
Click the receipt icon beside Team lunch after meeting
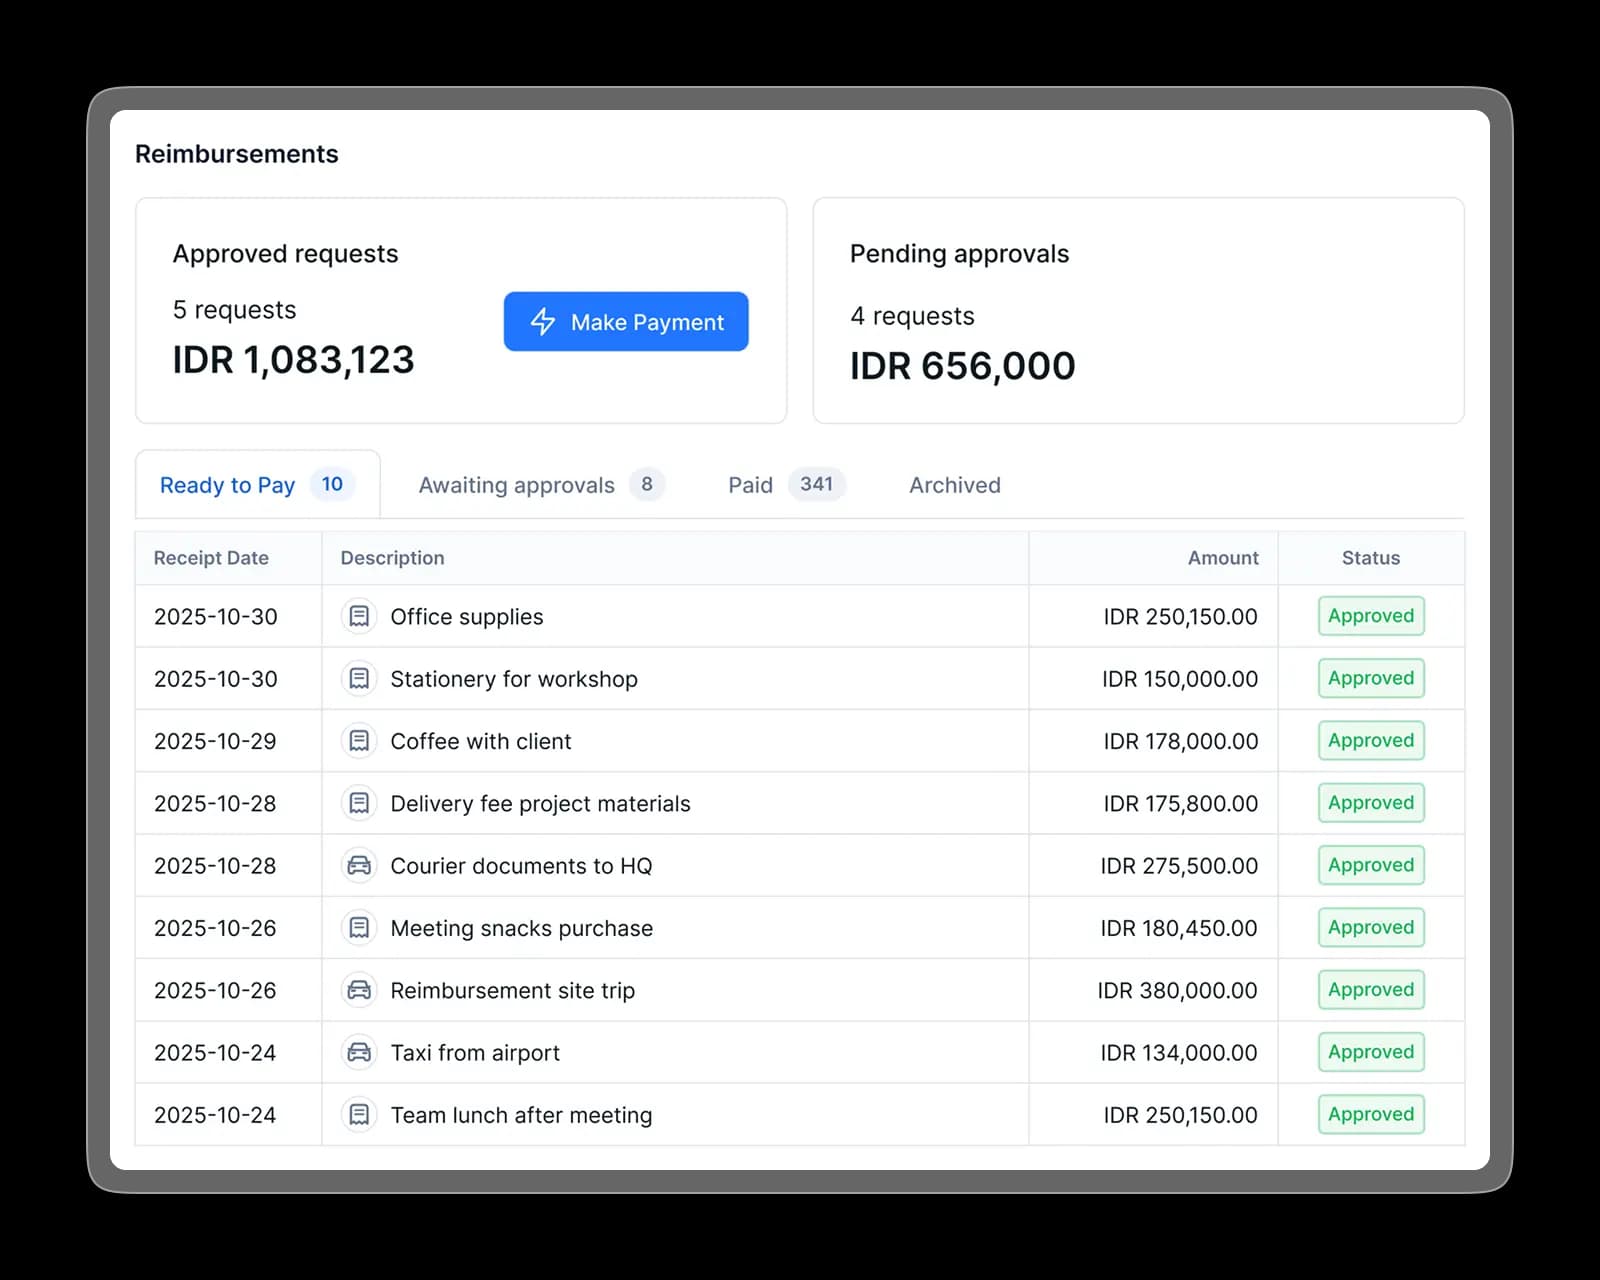[x=358, y=1114]
